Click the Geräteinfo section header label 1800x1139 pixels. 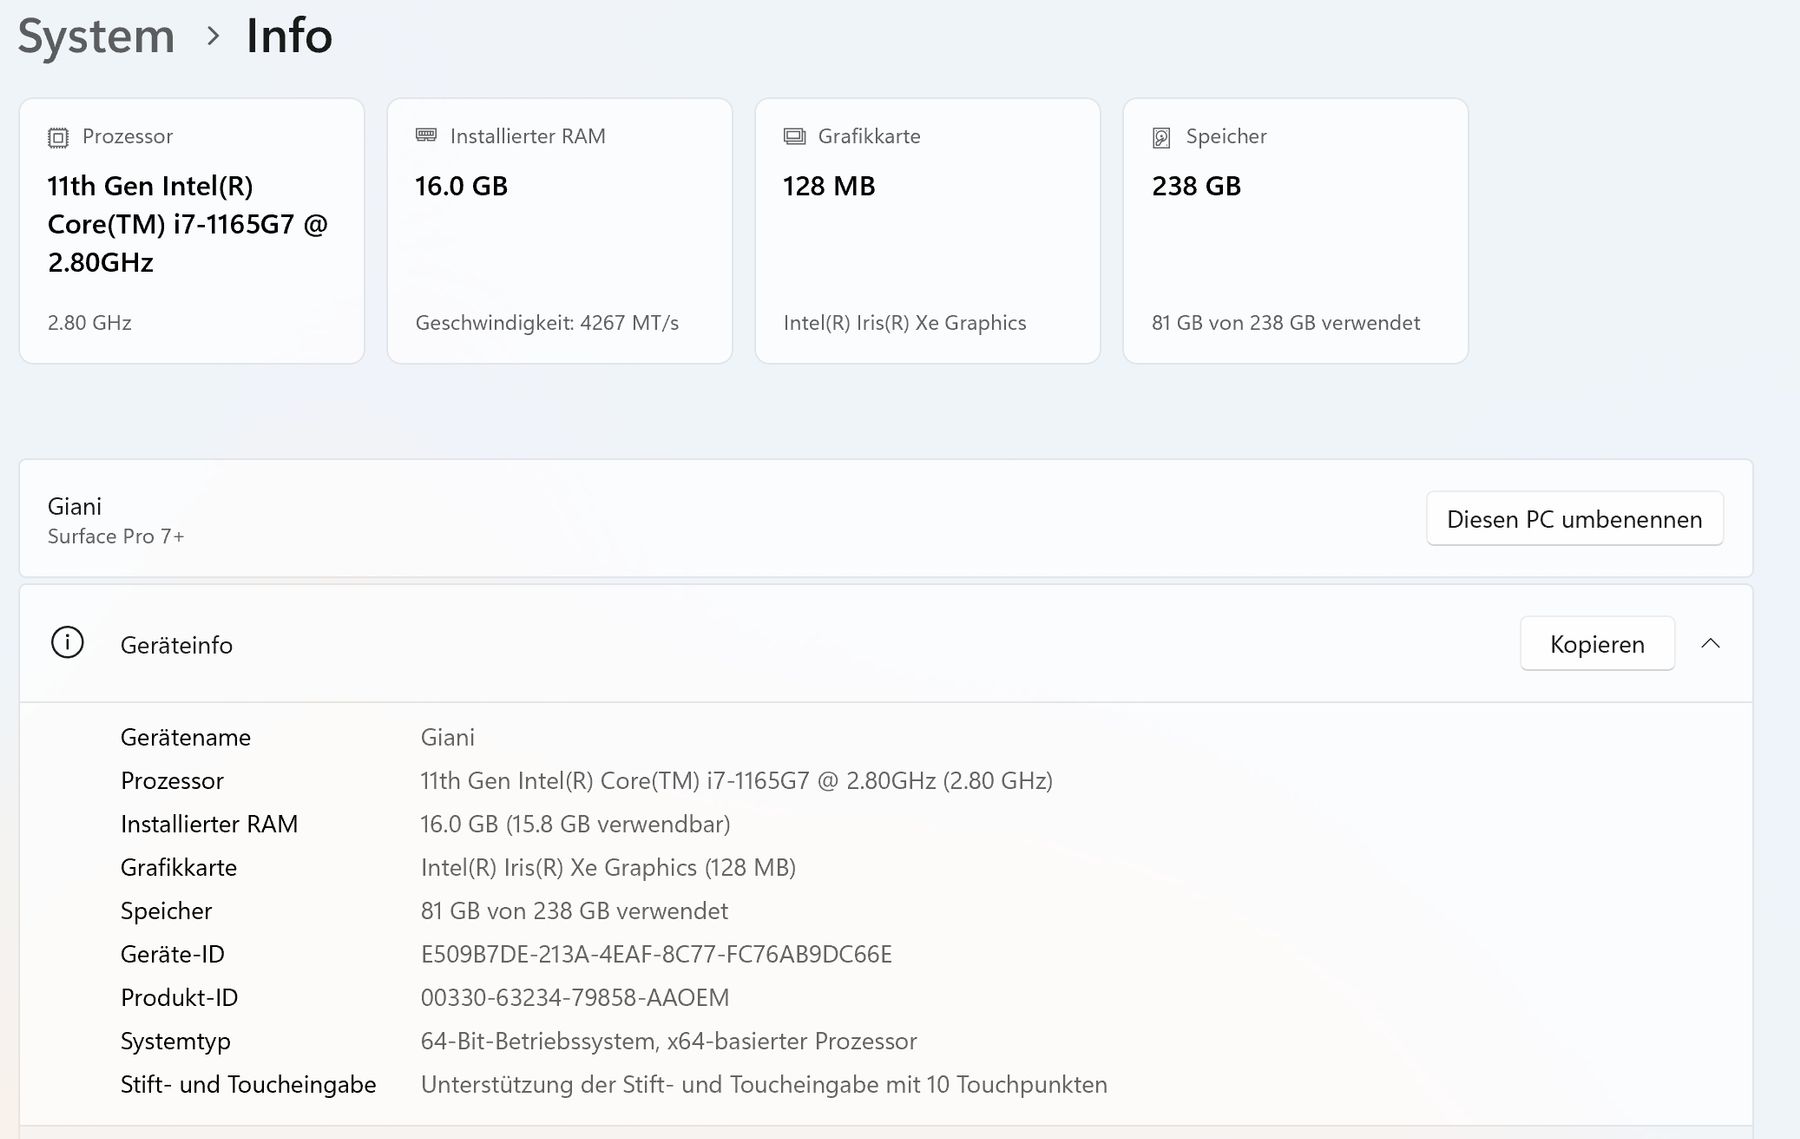(176, 645)
